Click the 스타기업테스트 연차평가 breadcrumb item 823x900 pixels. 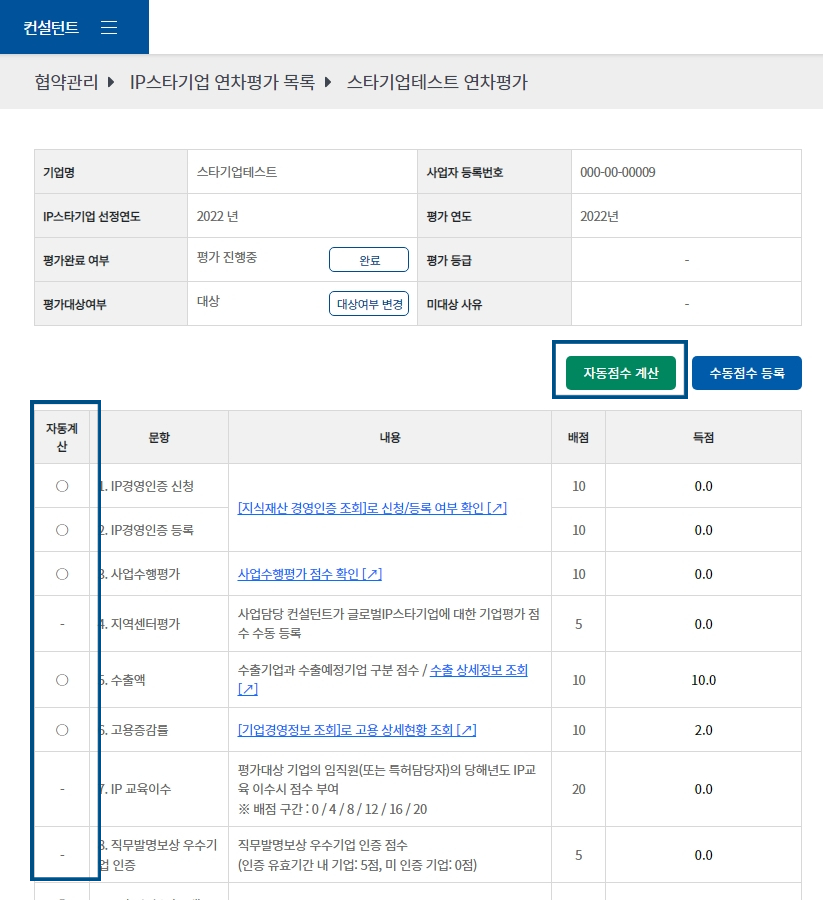coord(437,82)
